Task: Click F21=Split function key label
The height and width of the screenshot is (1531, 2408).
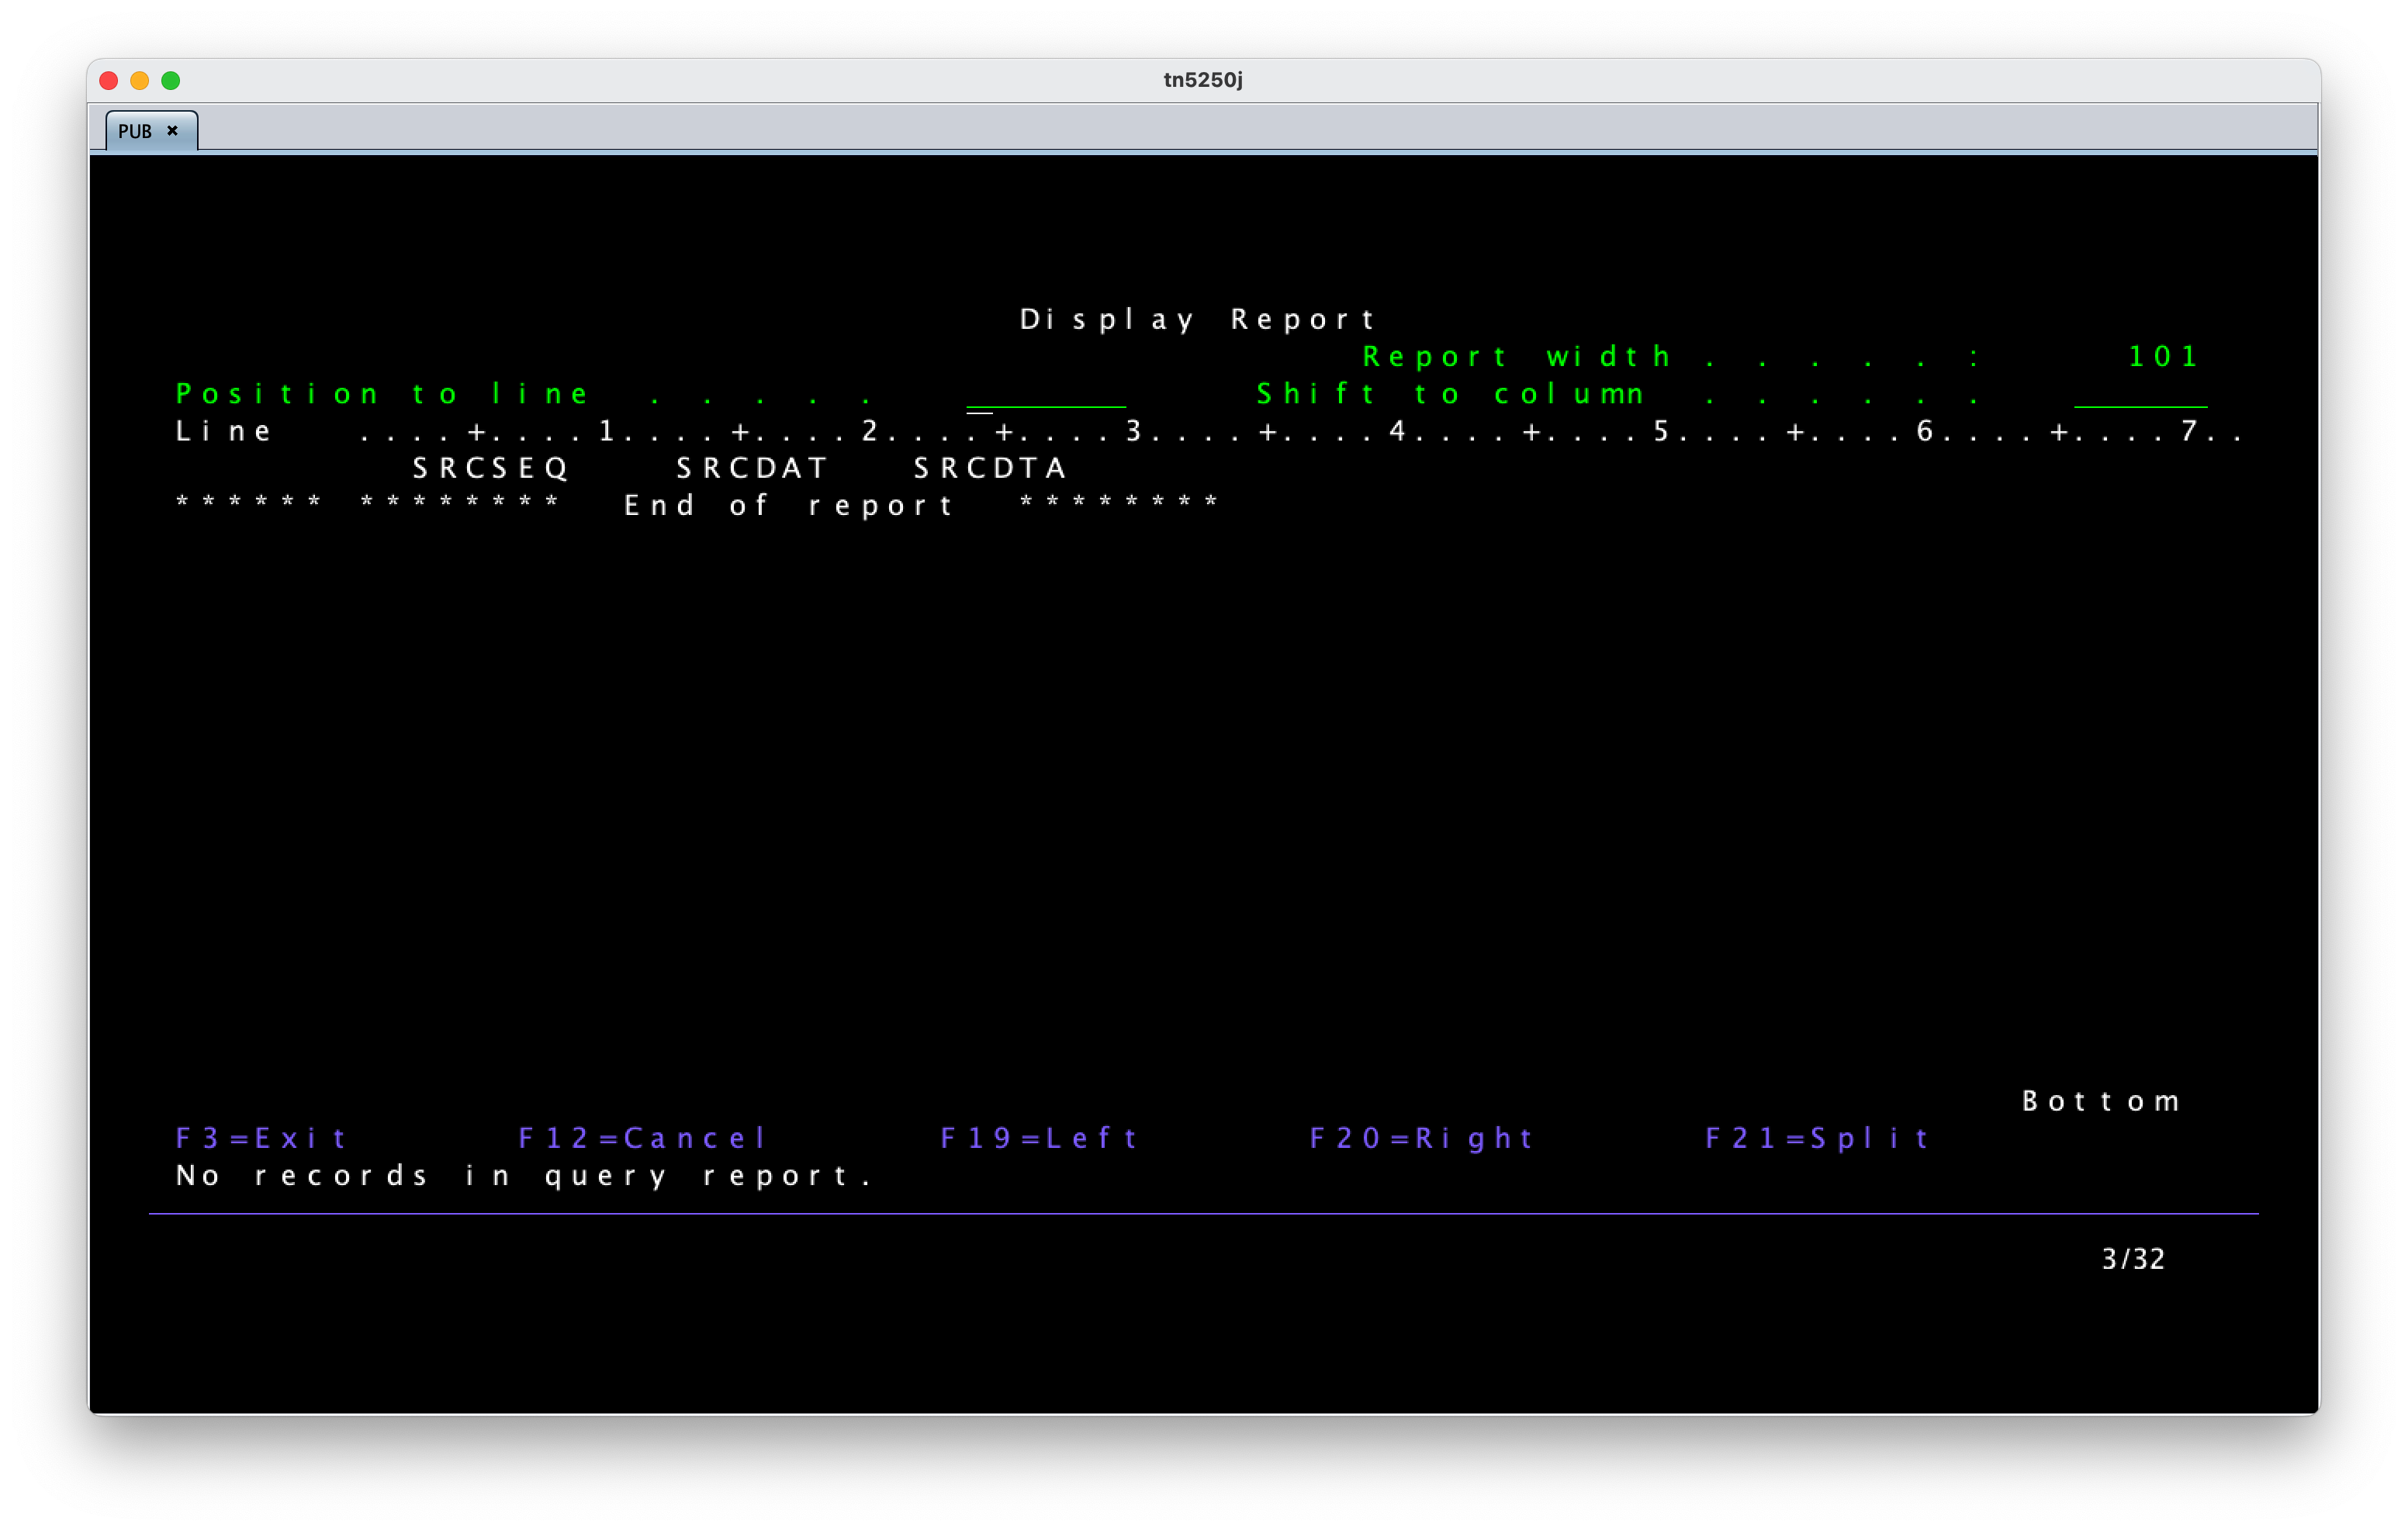Action: (x=1817, y=1138)
